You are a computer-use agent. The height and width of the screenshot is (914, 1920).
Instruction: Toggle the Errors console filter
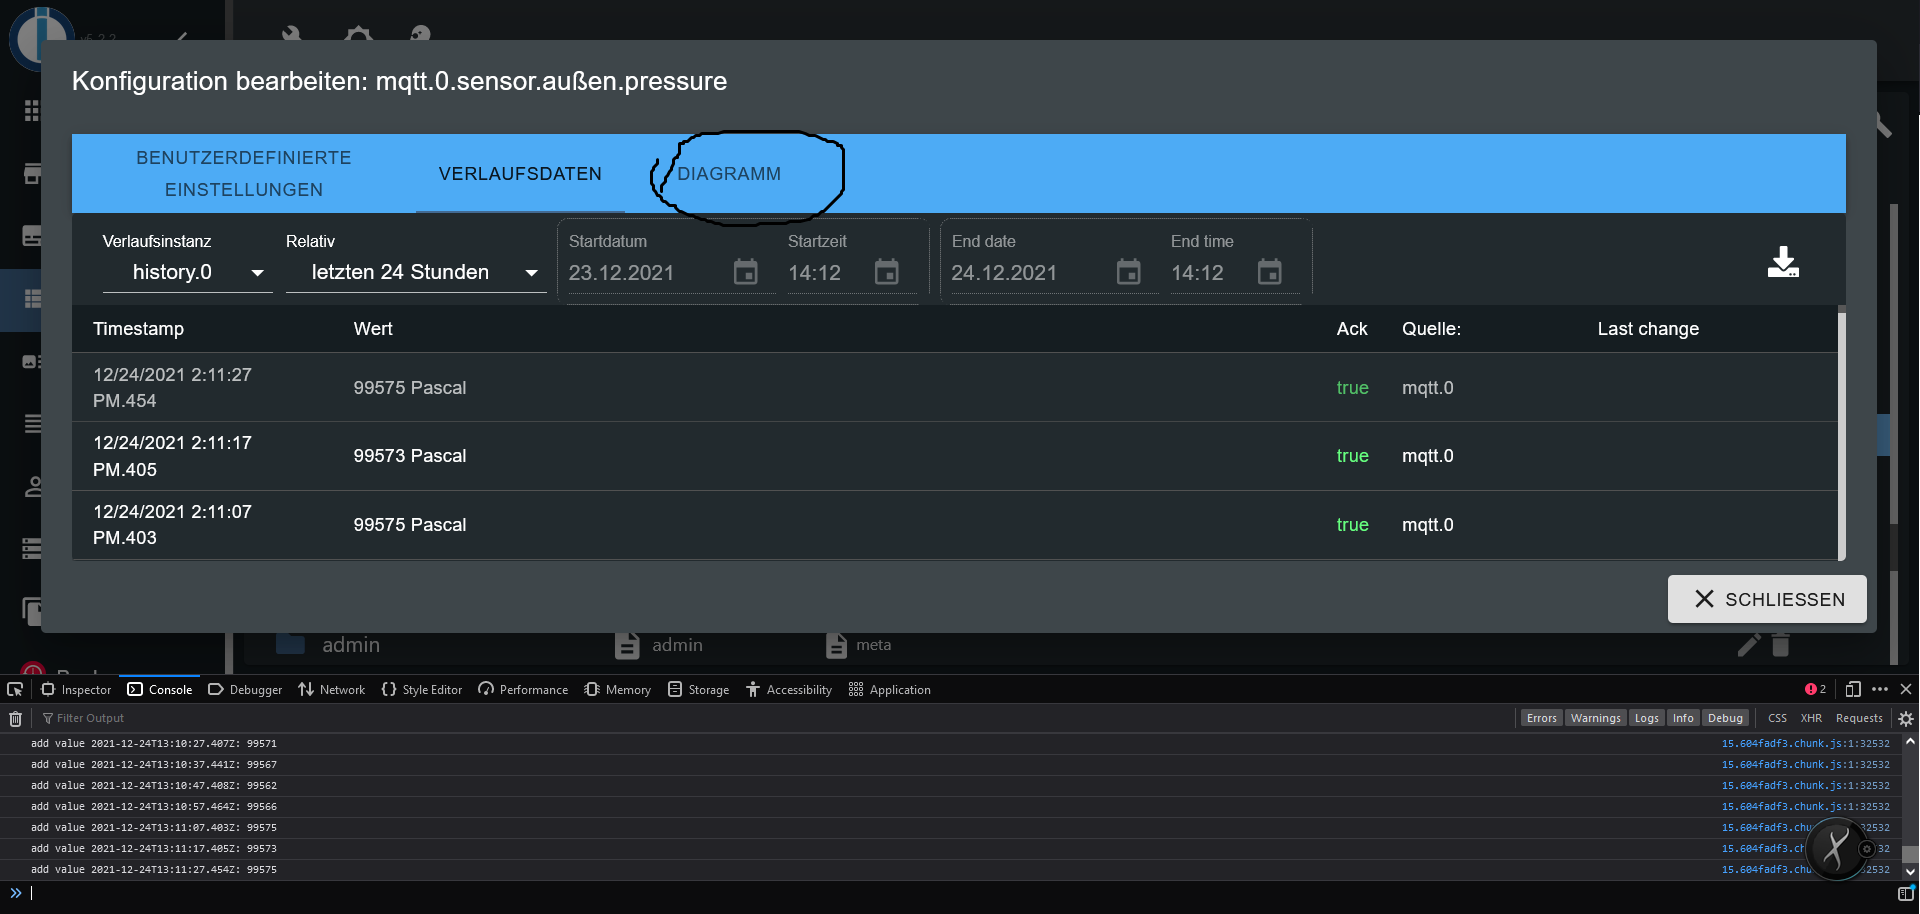point(1541,718)
